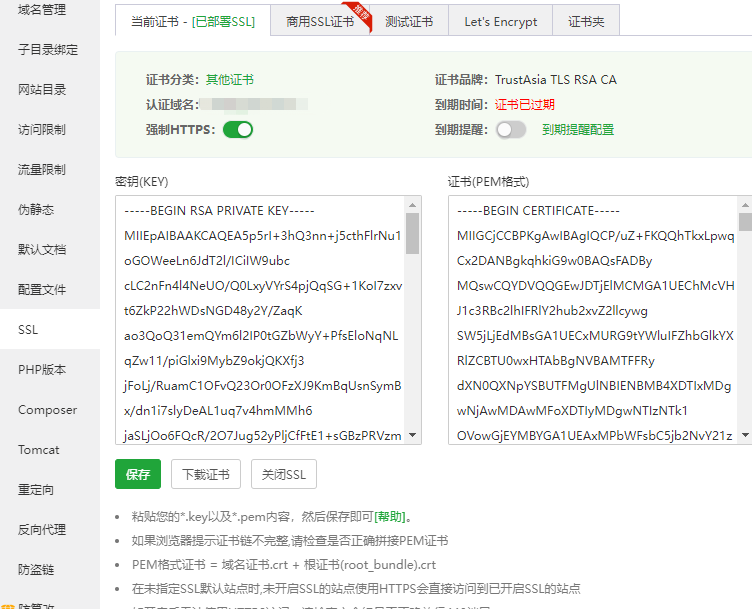Click the 其他证书 category link
Viewport: 752px width, 609px height.
(230, 80)
